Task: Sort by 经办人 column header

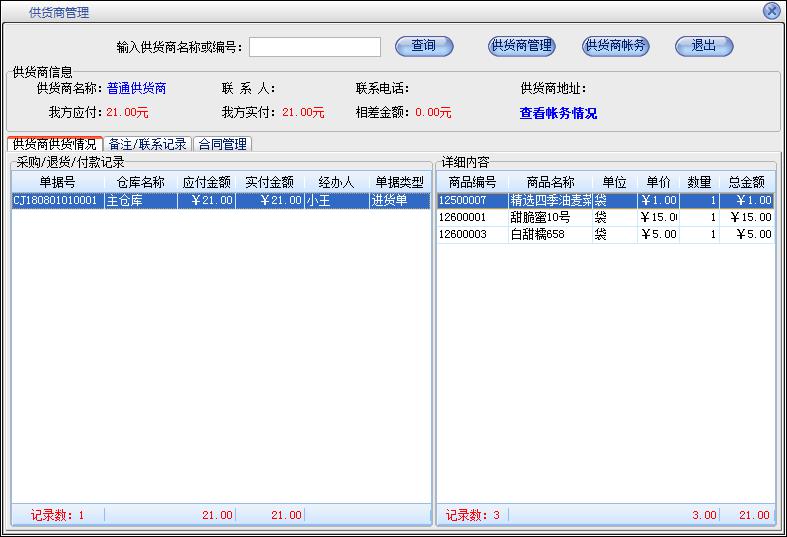Action: coord(336,183)
